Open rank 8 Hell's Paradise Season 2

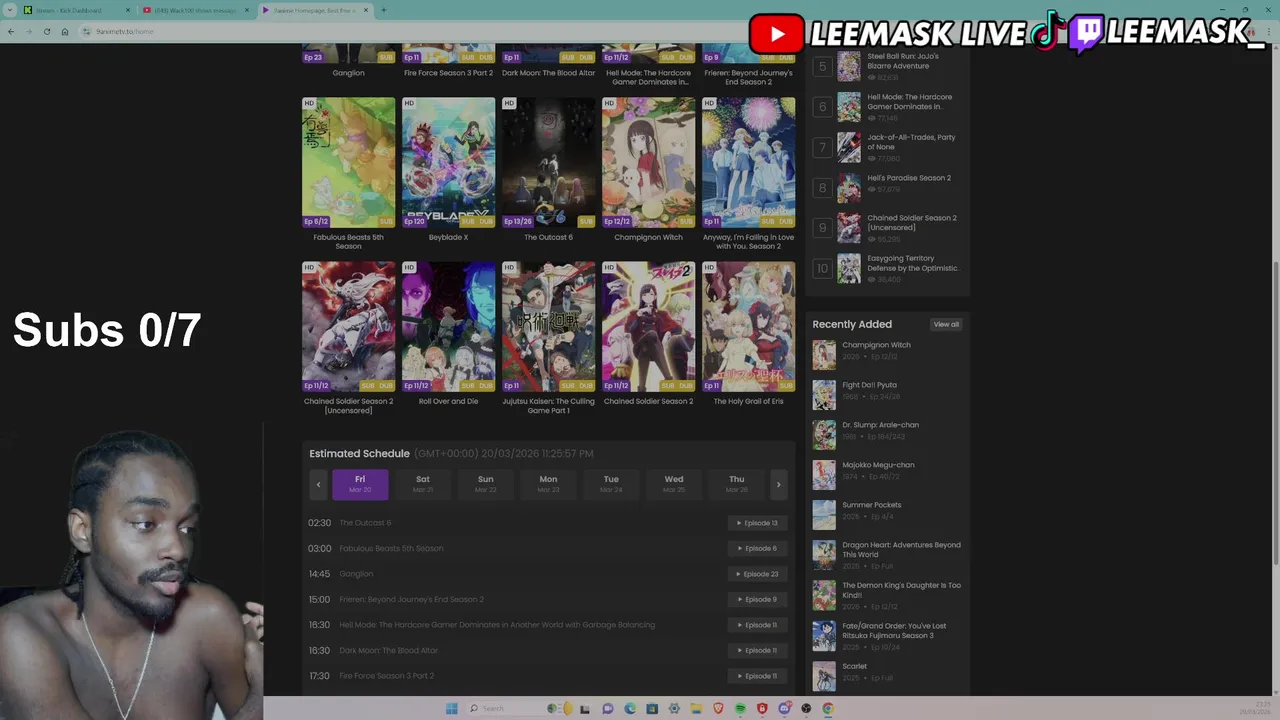909,178
